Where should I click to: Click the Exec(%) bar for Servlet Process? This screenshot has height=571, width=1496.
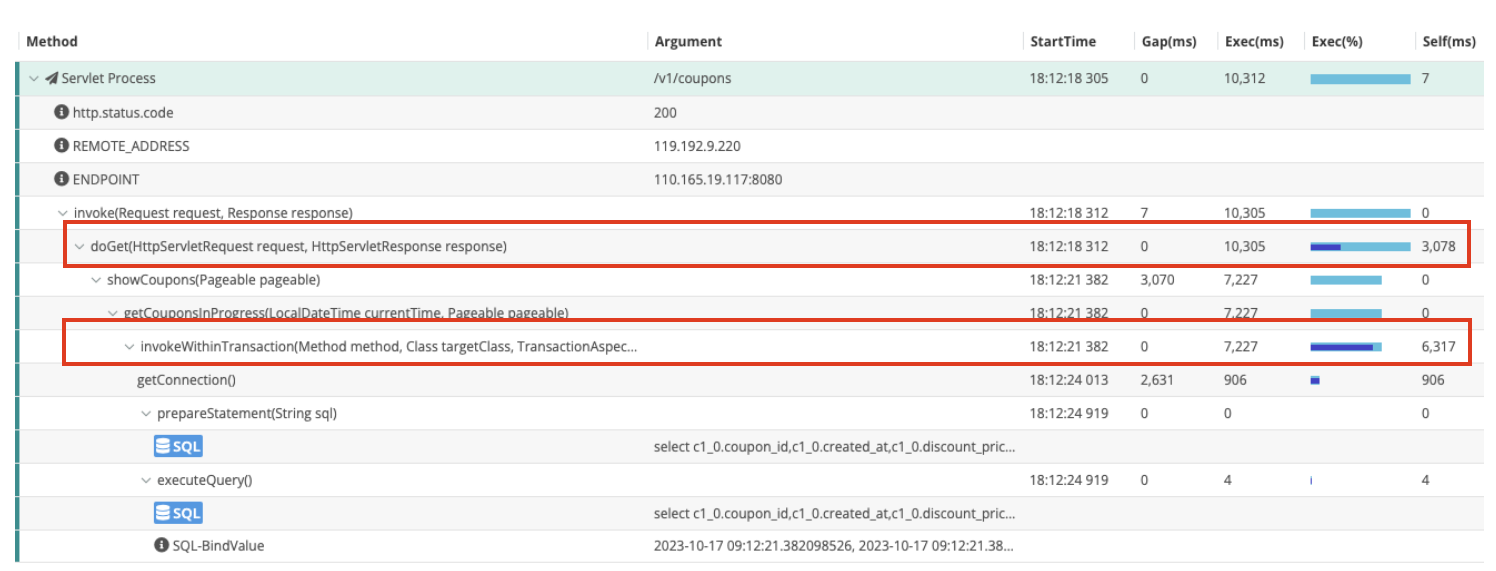1360,79
